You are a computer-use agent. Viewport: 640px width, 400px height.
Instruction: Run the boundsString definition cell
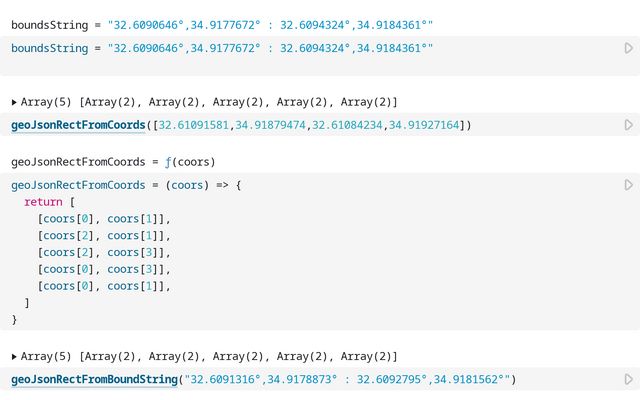(628, 48)
